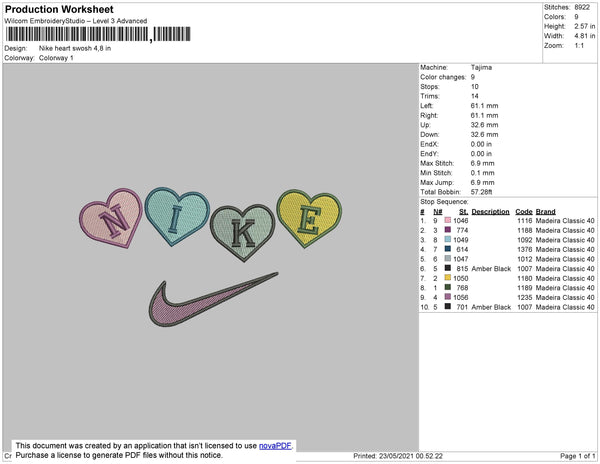Click the Left 61.1 mm row
The height and width of the screenshot is (464, 600).
click(459, 106)
